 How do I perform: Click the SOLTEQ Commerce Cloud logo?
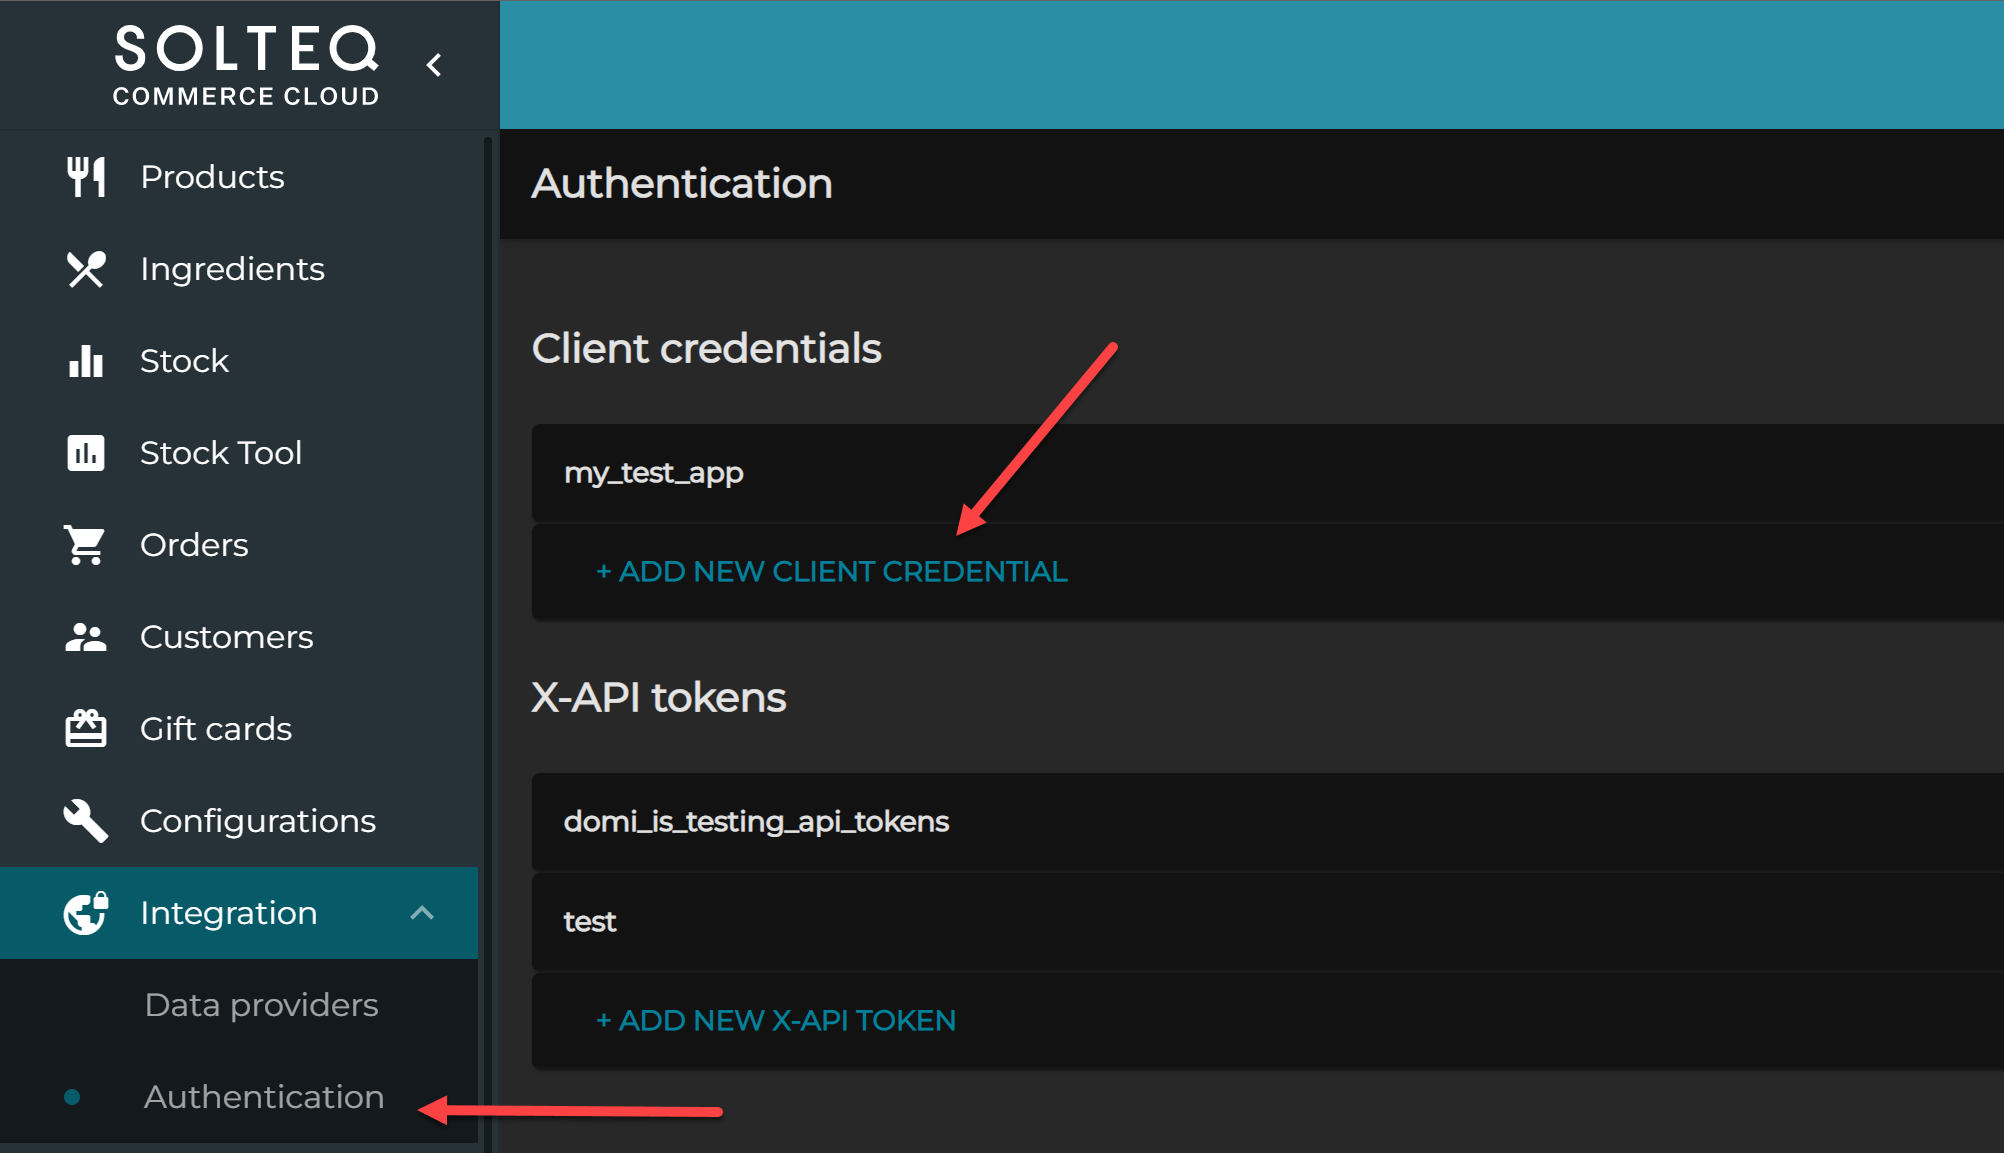[x=246, y=64]
